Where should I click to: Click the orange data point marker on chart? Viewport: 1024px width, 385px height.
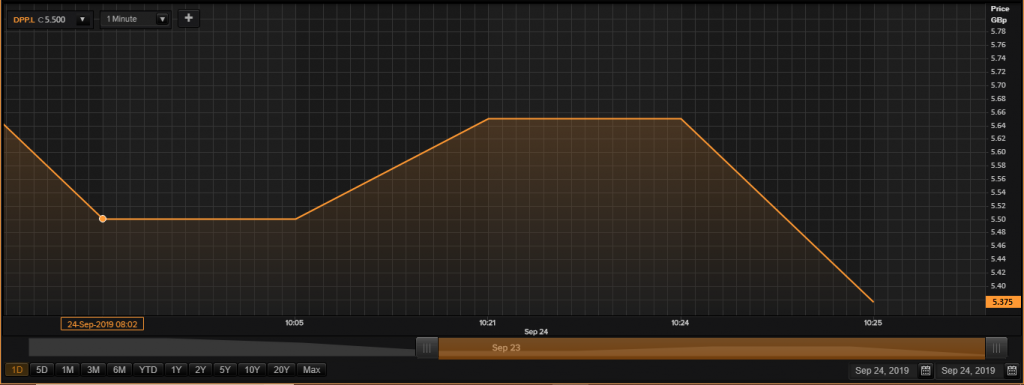(x=103, y=219)
